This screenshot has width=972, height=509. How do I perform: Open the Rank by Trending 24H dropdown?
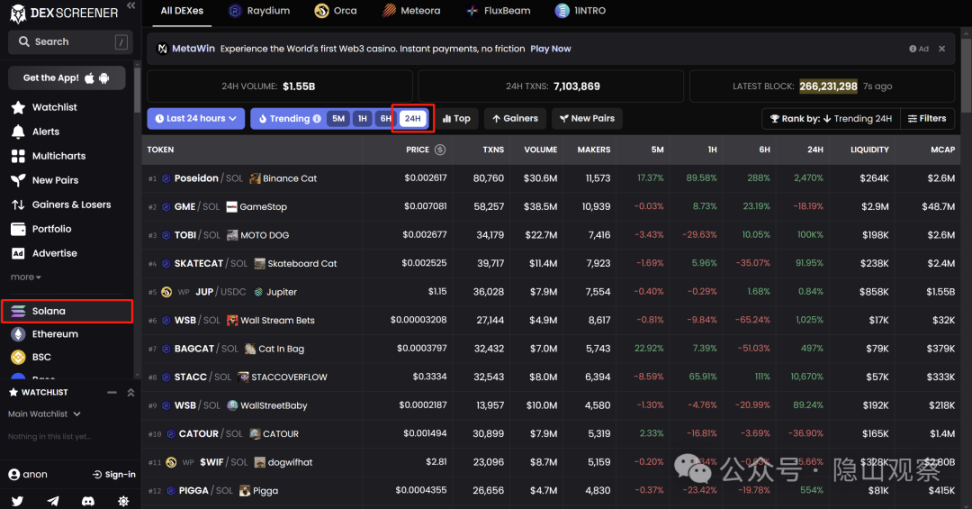coord(831,118)
